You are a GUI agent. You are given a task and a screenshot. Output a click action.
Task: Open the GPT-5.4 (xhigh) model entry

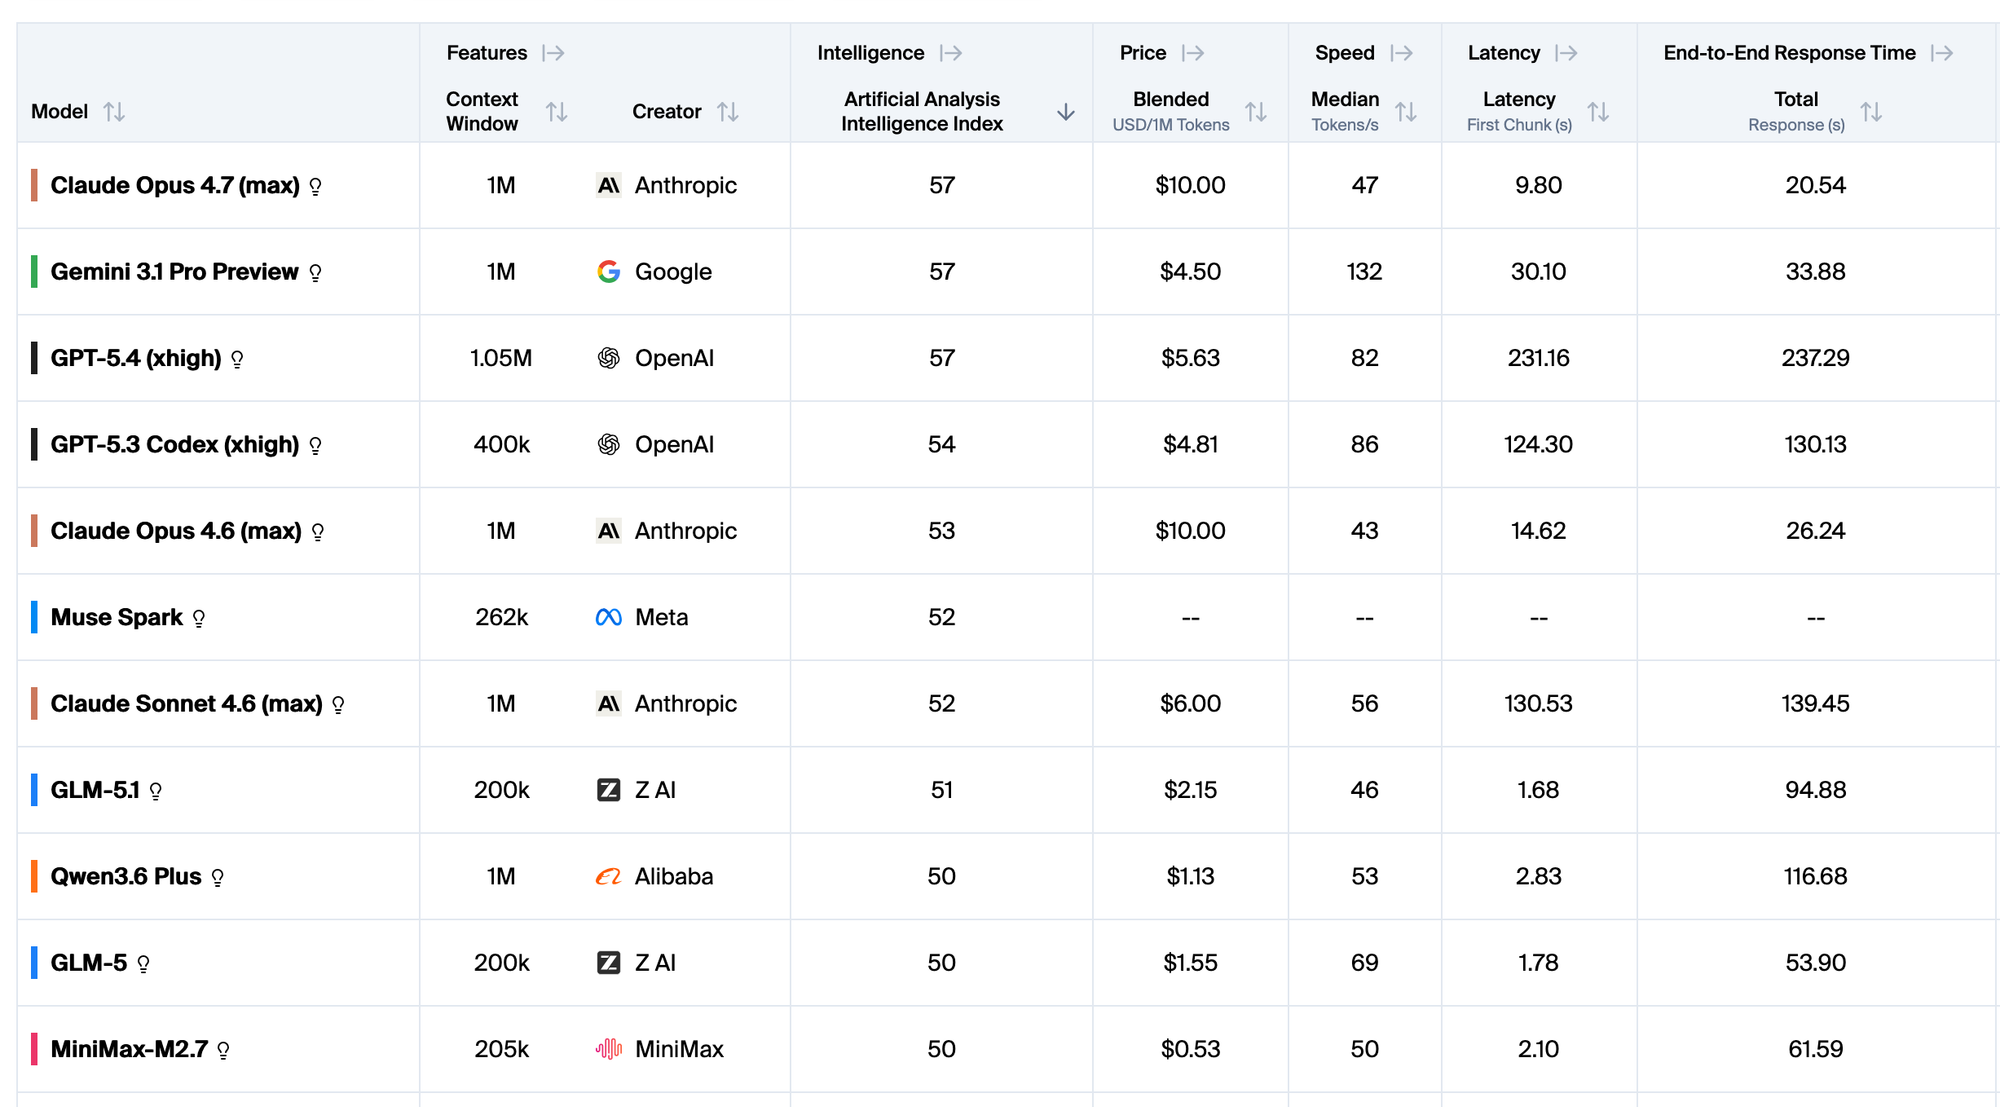tap(136, 358)
